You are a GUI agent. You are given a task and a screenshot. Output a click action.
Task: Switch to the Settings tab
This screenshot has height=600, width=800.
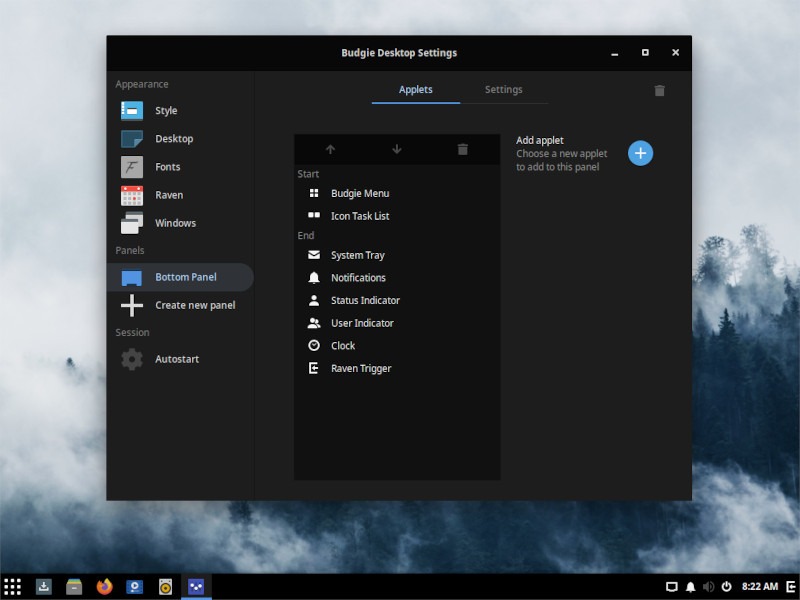coord(503,89)
